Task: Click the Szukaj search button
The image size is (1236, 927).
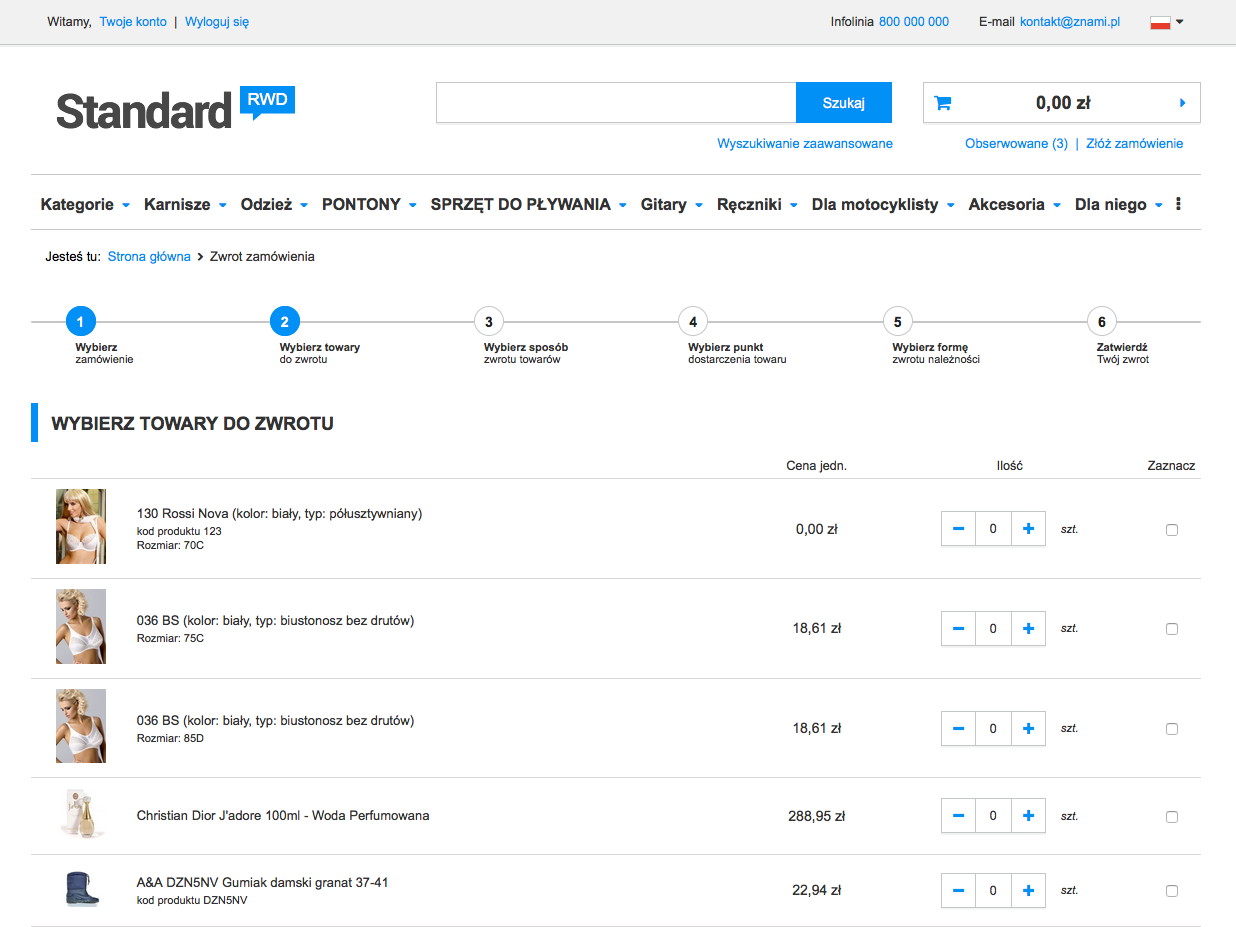Action: 843,103
